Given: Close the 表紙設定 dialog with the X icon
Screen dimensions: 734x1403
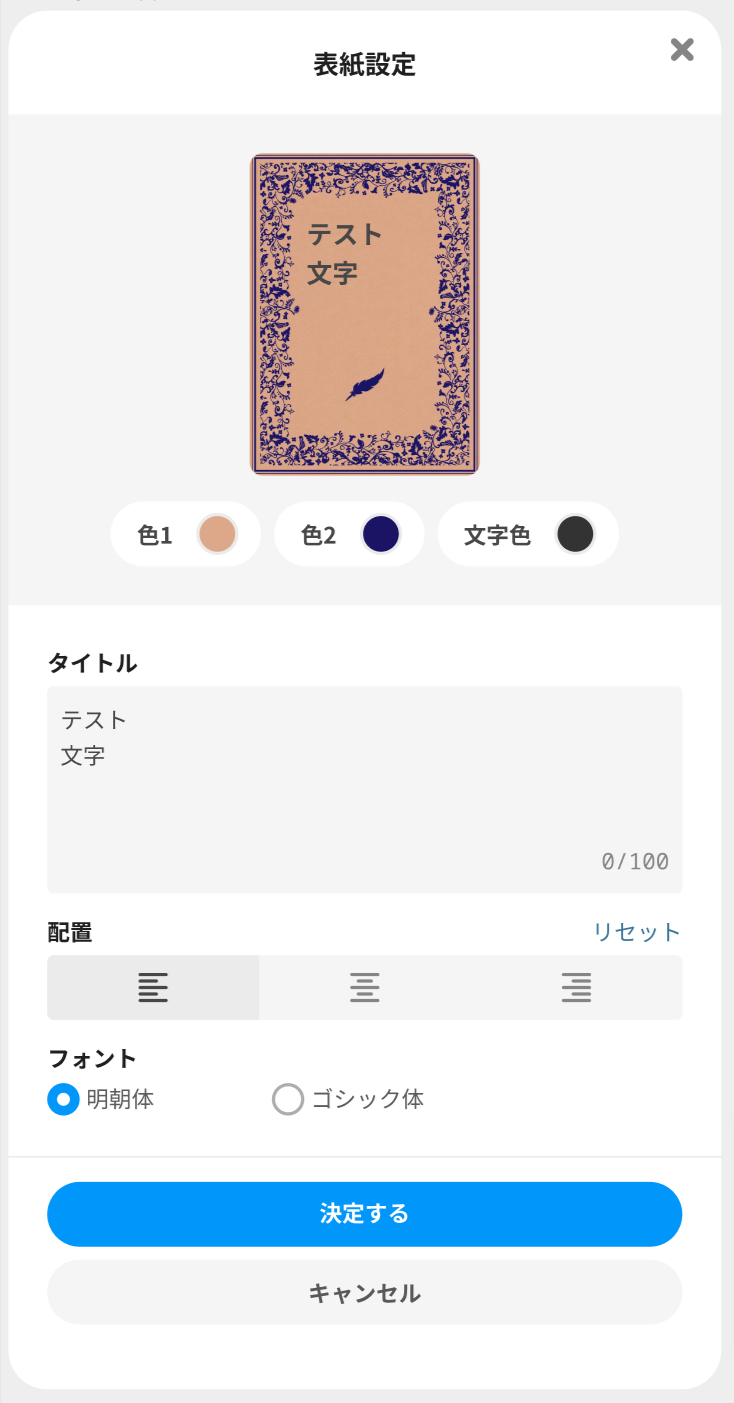Looking at the screenshot, I should click(682, 50).
